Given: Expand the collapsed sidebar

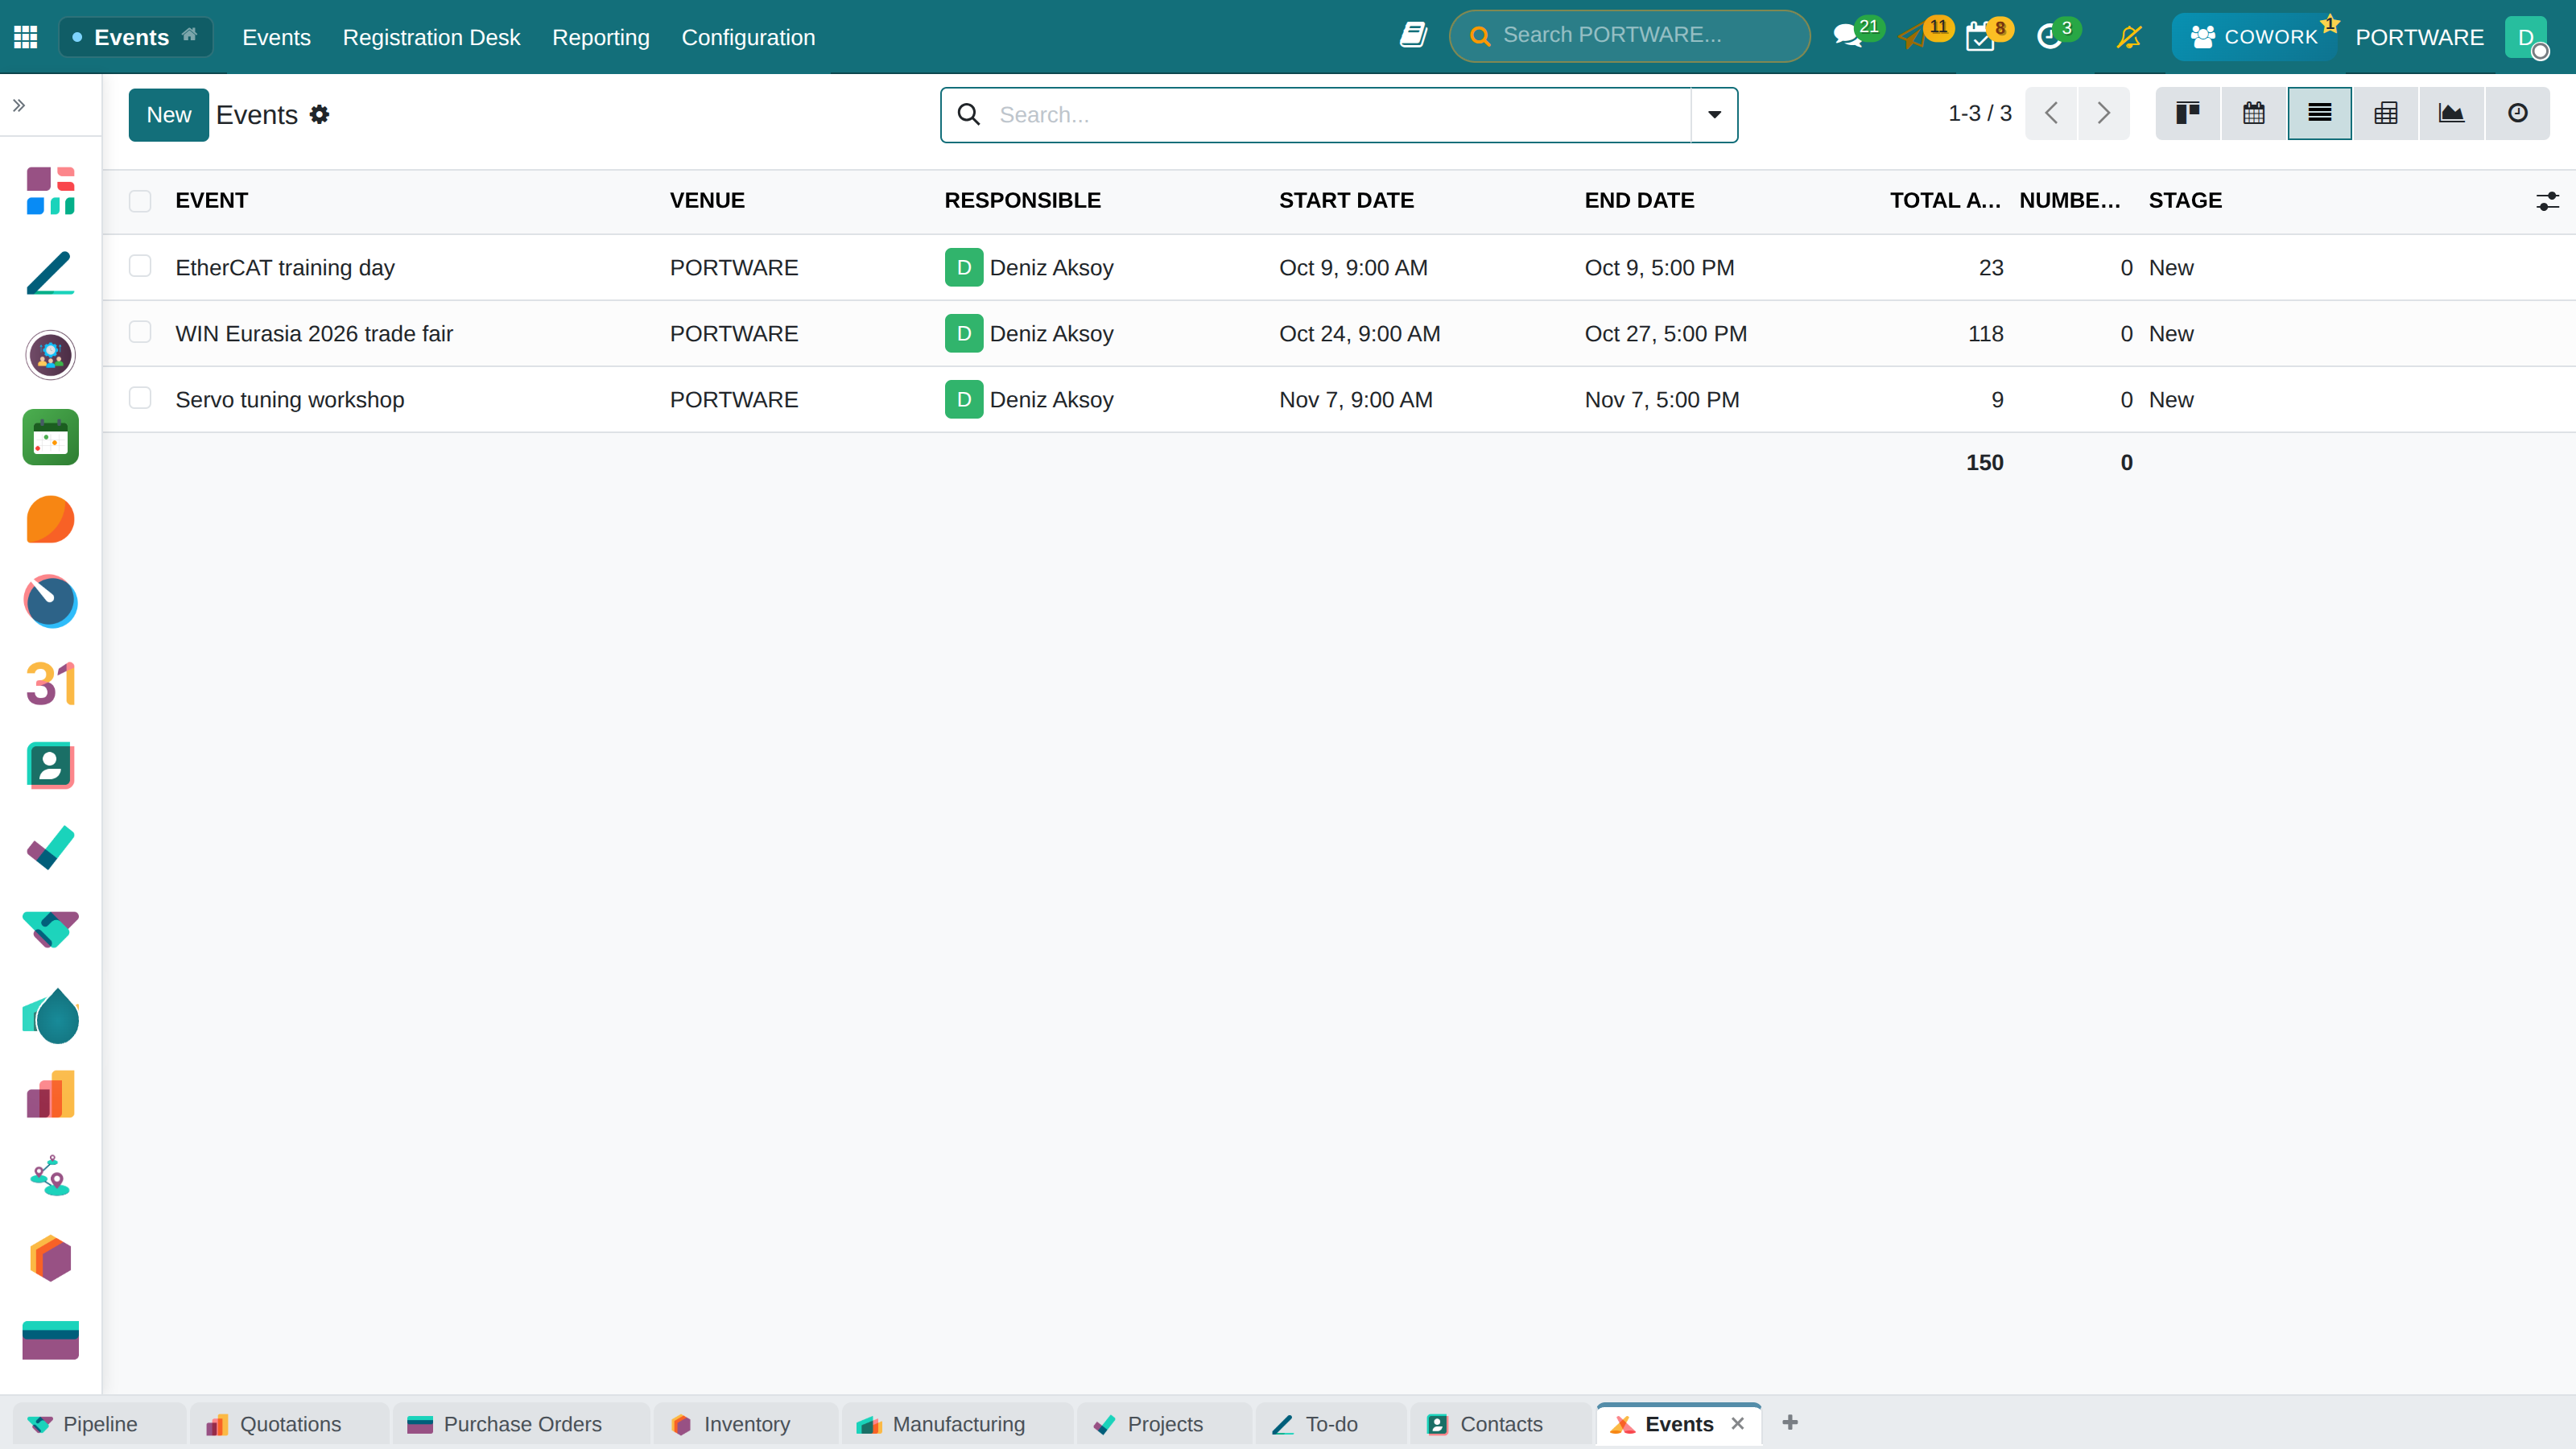Looking at the screenshot, I should point(19,105).
